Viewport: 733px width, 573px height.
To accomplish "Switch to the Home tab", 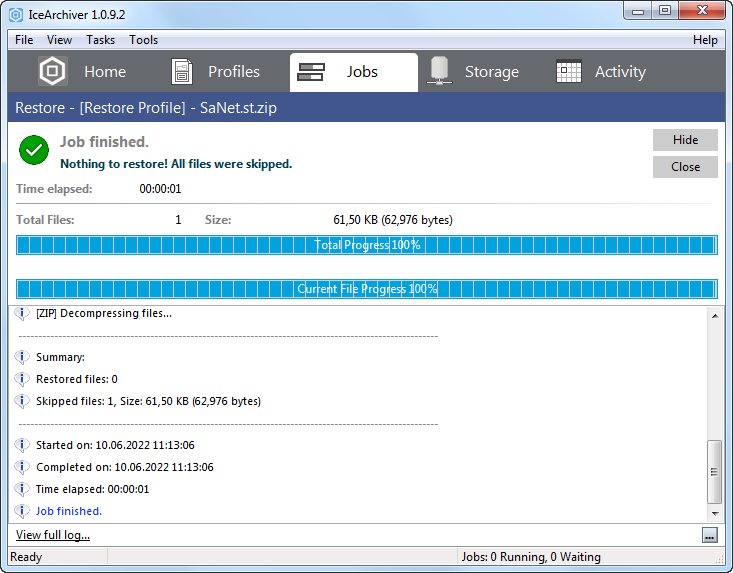I will tap(83, 72).
